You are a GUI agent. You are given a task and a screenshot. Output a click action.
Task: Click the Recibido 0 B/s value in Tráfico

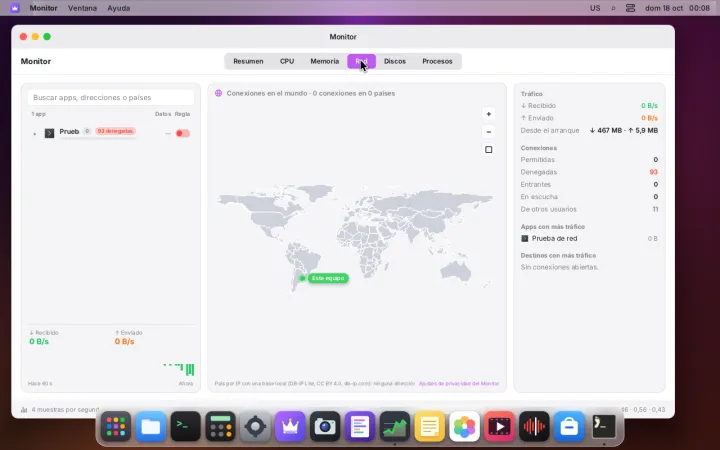tap(649, 106)
